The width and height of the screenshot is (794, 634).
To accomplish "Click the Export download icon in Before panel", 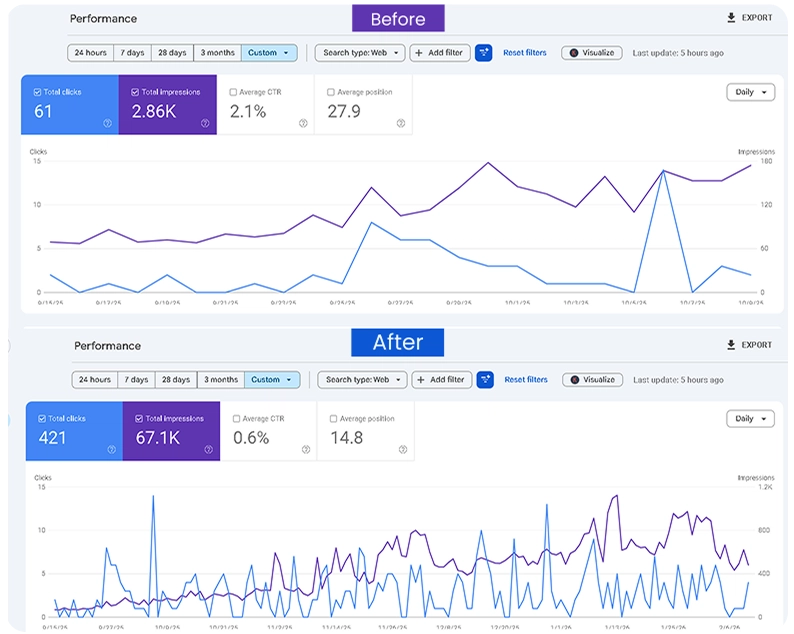I will click(730, 18).
